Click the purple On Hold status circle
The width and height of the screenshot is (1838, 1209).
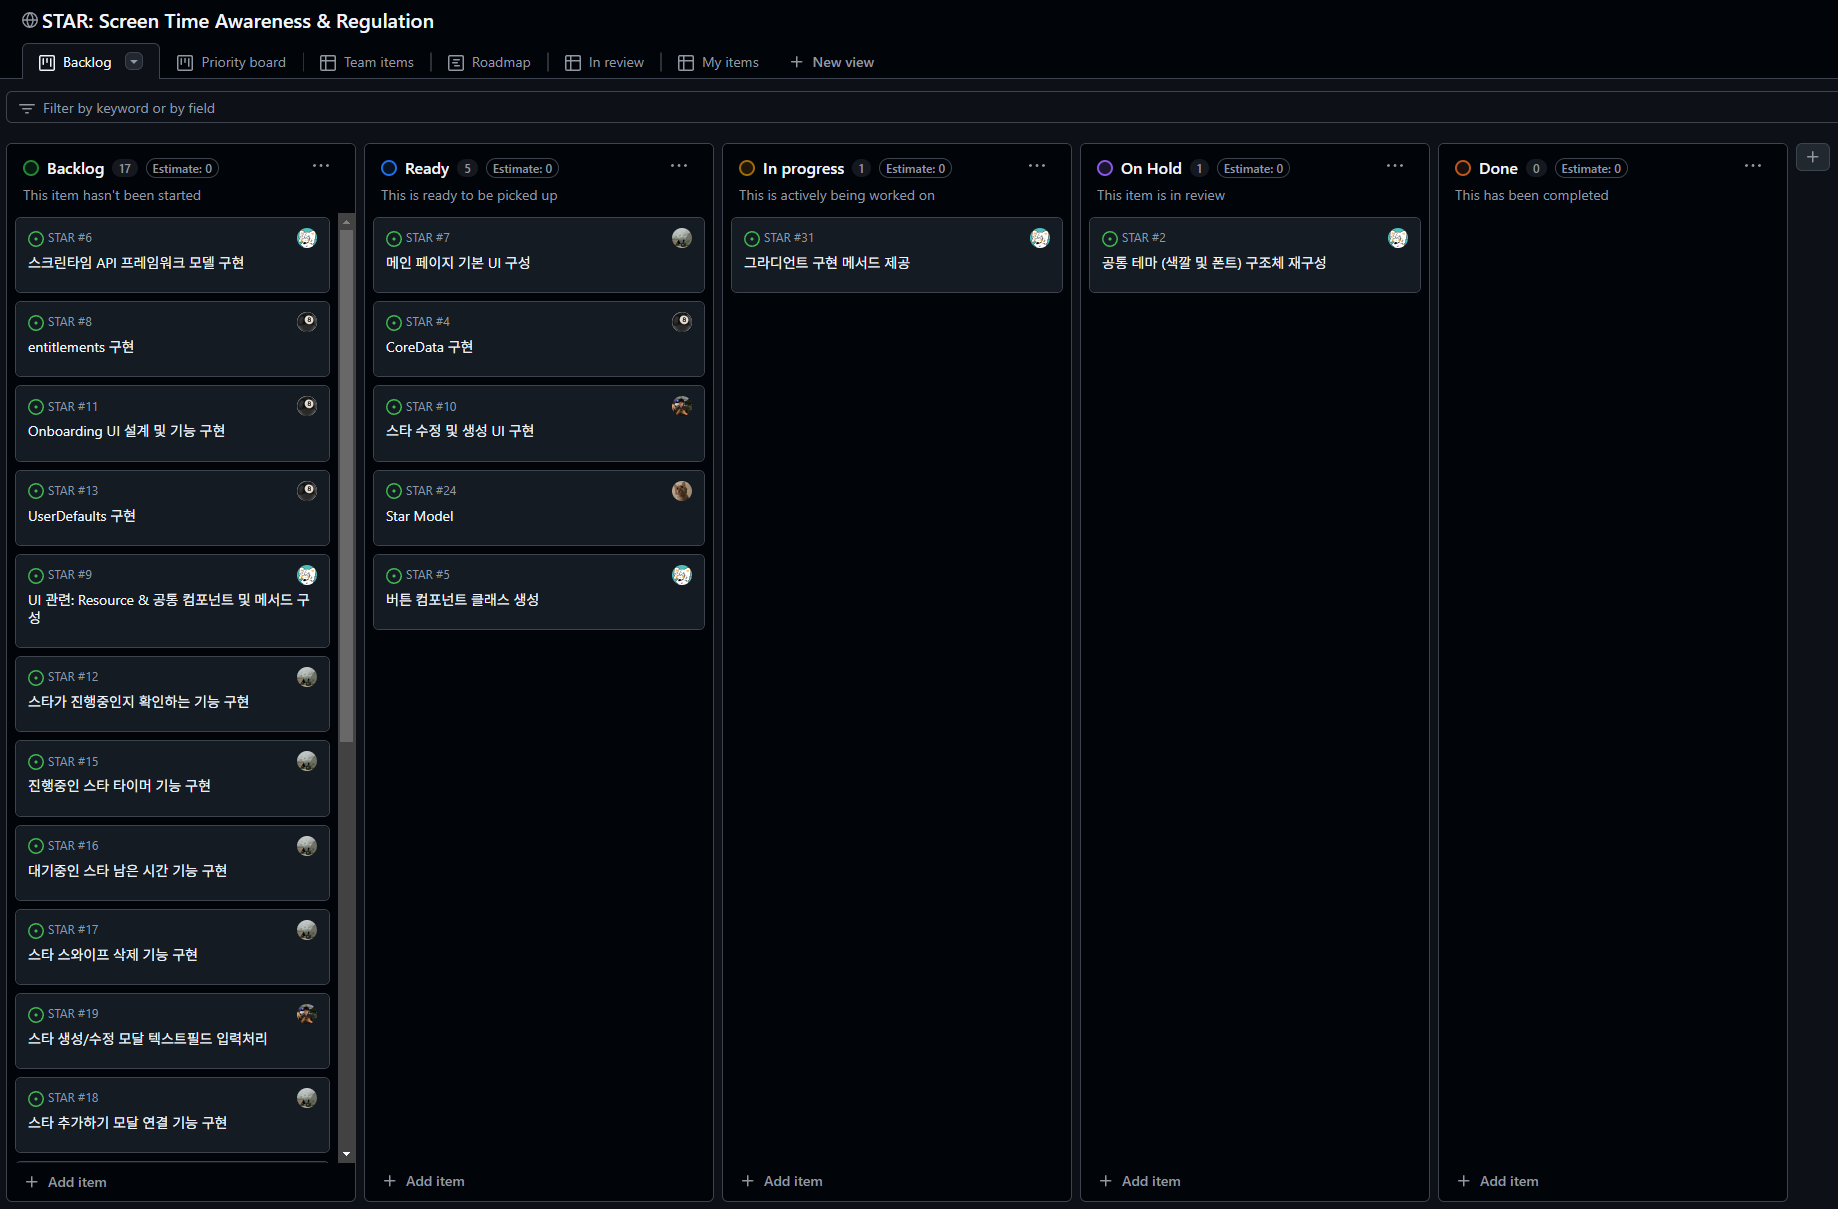(1105, 168)
